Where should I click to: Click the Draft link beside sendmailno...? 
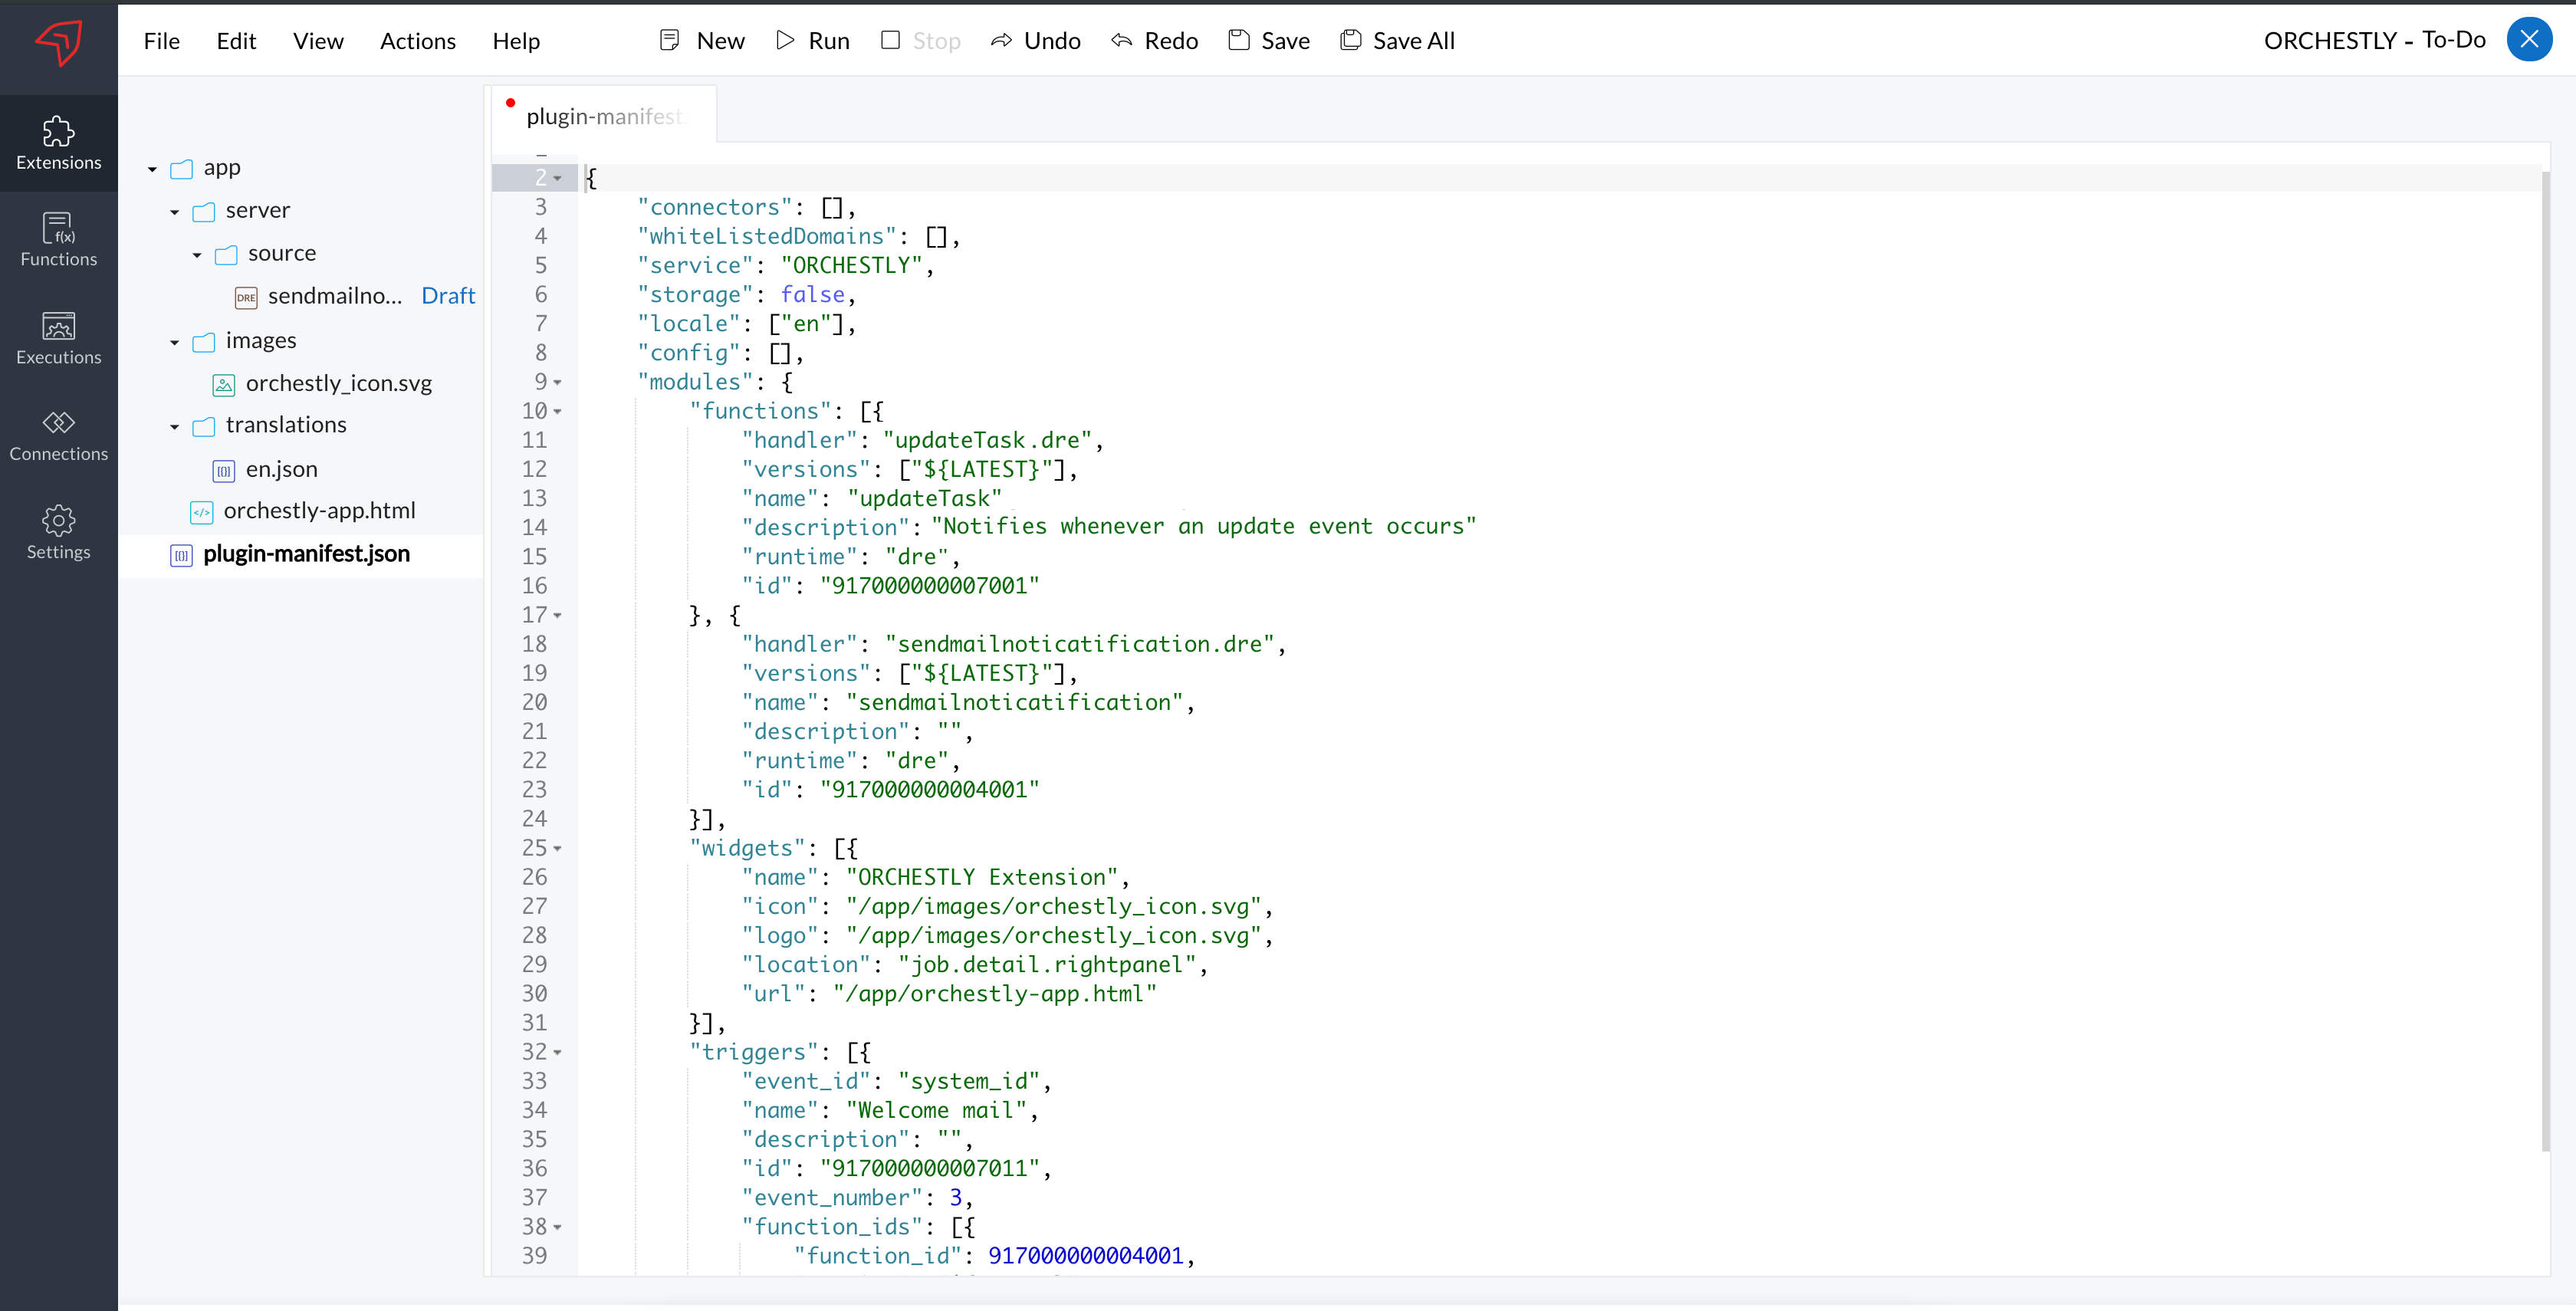pyautogui.click(x=448, y=296)
